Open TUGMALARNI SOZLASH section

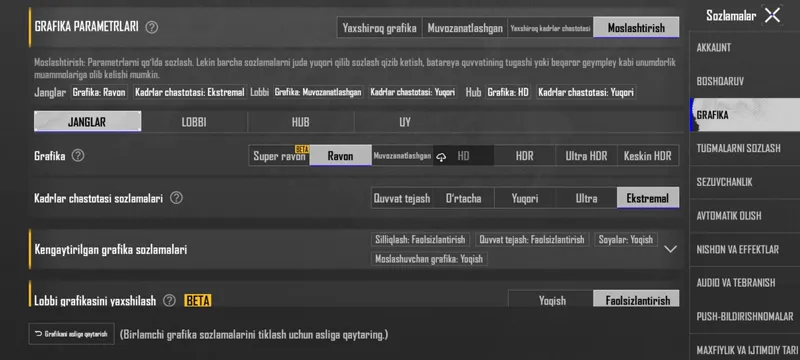pyautogui.click(x=745, y=148)
